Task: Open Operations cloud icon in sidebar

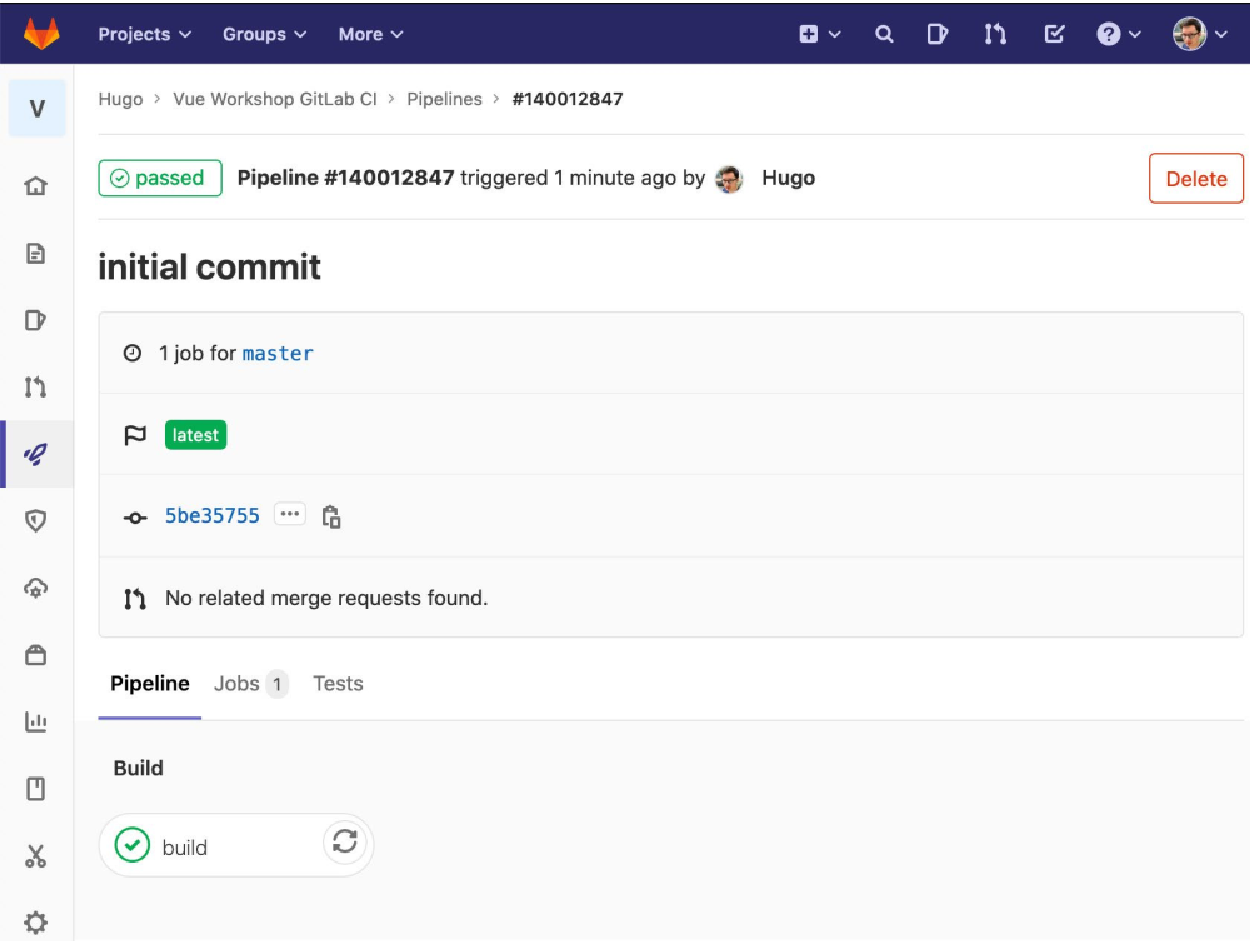Action: [x=36, y=588]
